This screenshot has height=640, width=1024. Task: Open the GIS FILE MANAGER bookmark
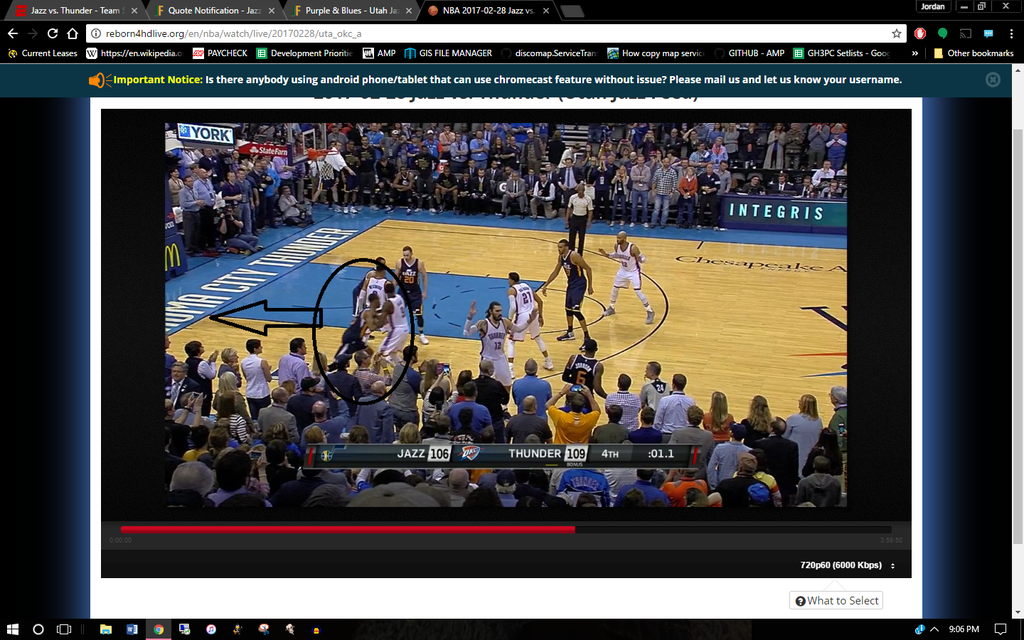pyautogui.click(x=449, y=53)
